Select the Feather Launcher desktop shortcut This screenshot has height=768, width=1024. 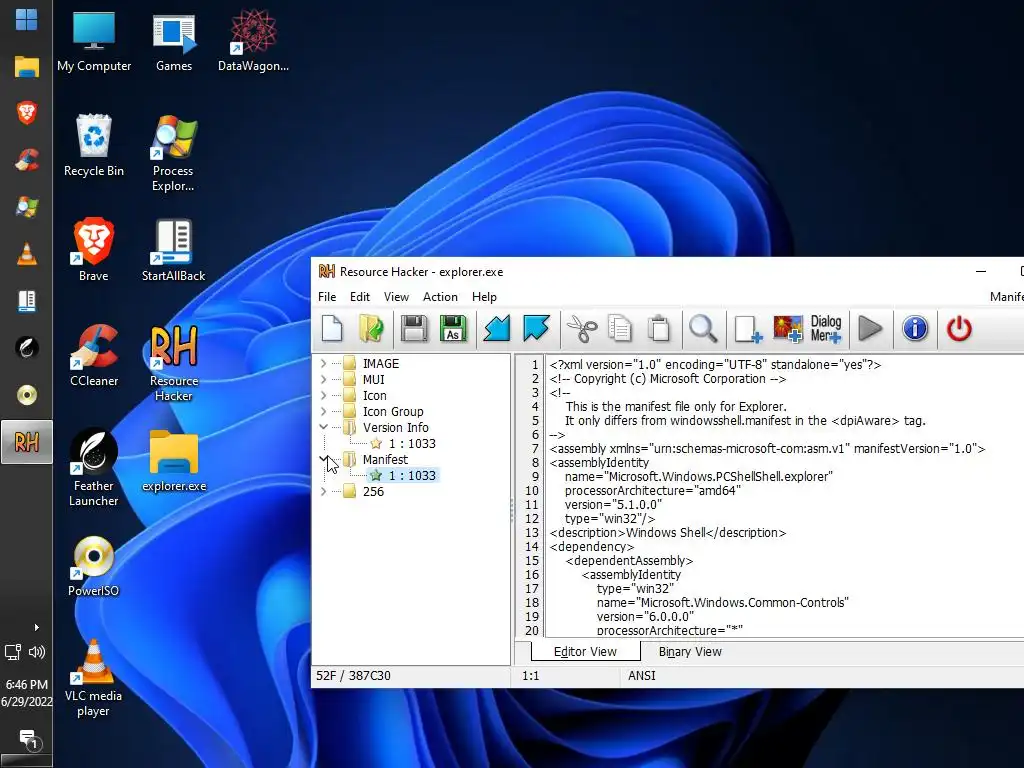coord(93,468)
